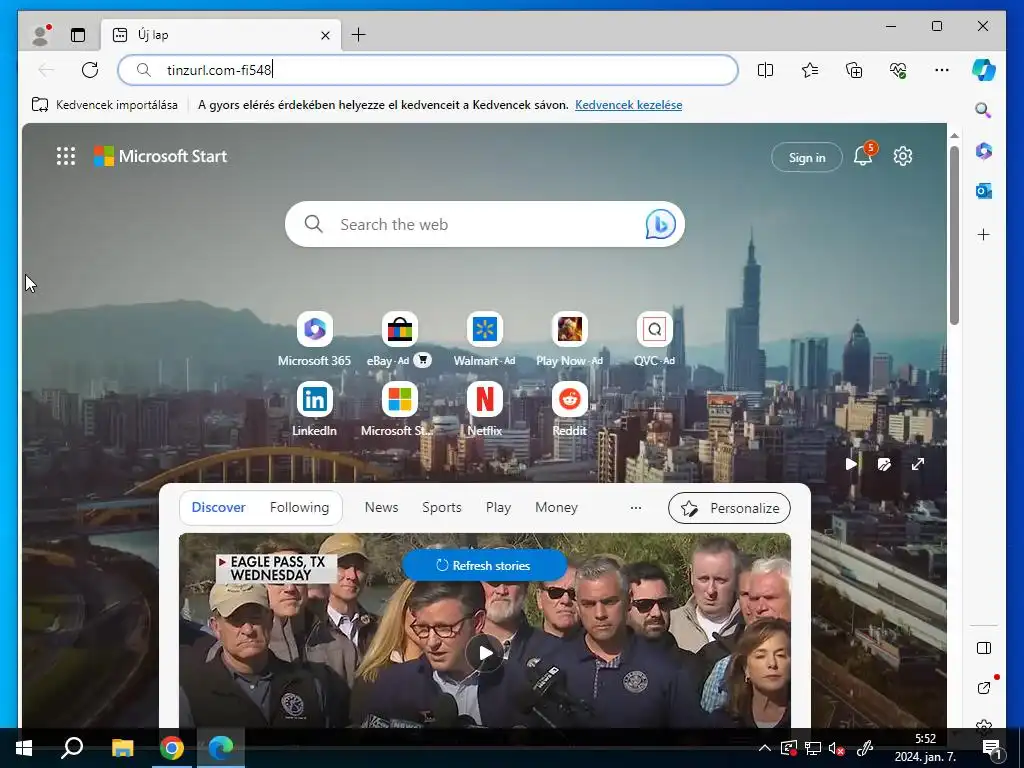
Task: Close the Új lap tab
Action: [325, 35]
